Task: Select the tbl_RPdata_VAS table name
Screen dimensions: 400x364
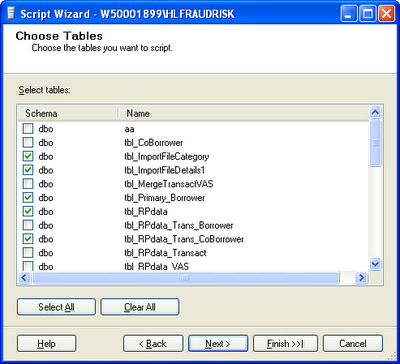Action: pos(156,266)
